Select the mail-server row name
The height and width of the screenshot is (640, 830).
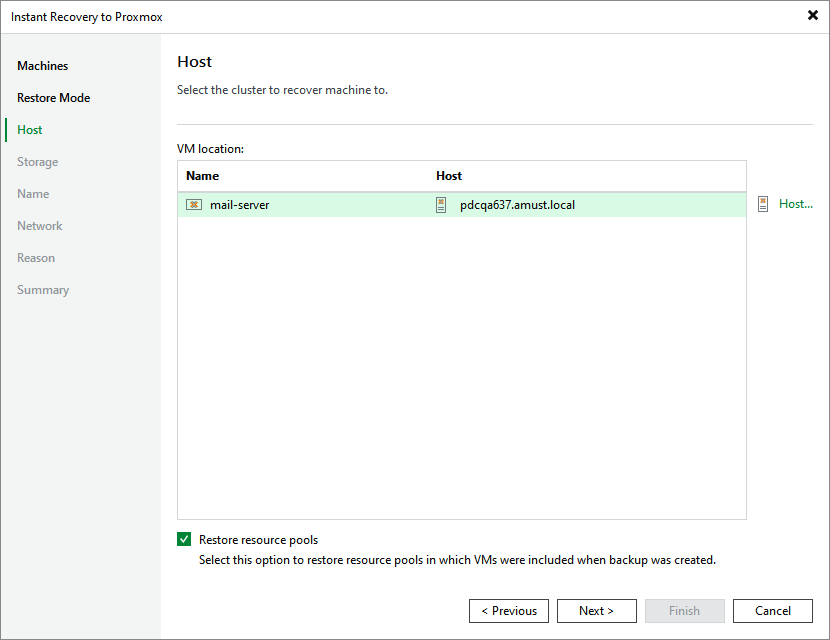239,205
